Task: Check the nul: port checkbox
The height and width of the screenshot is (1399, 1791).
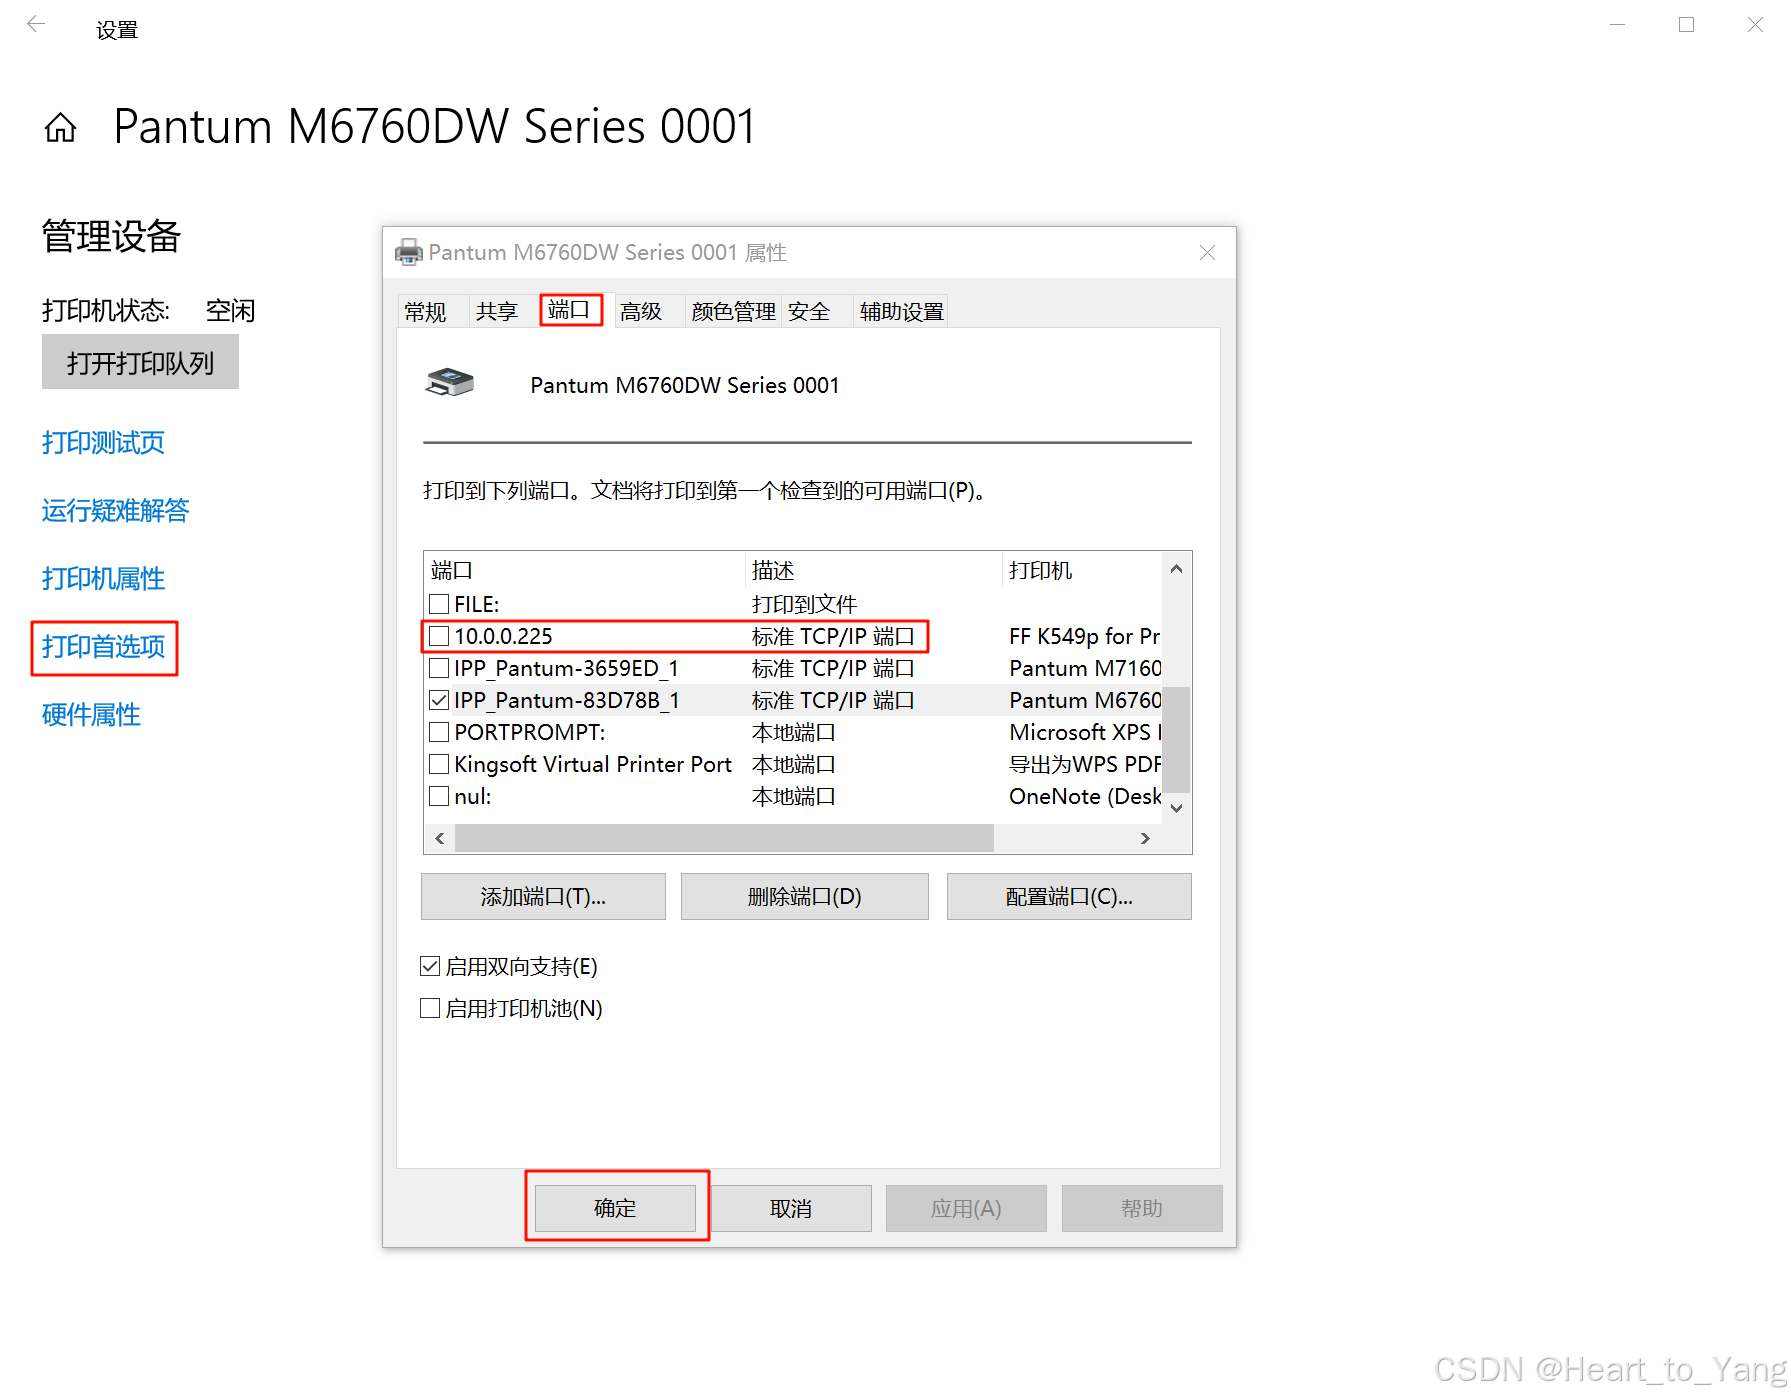Action: coord(439,796)
